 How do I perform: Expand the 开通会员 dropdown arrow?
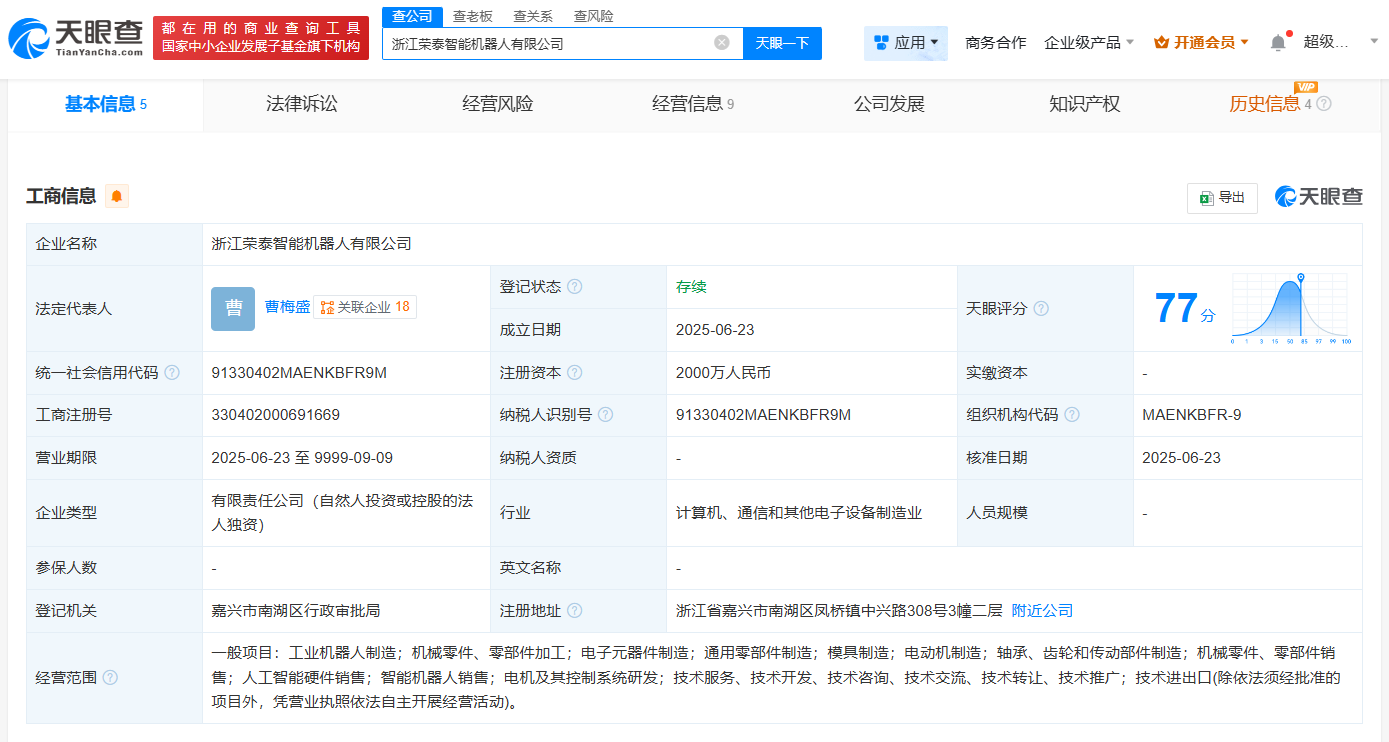point(1242,41)
